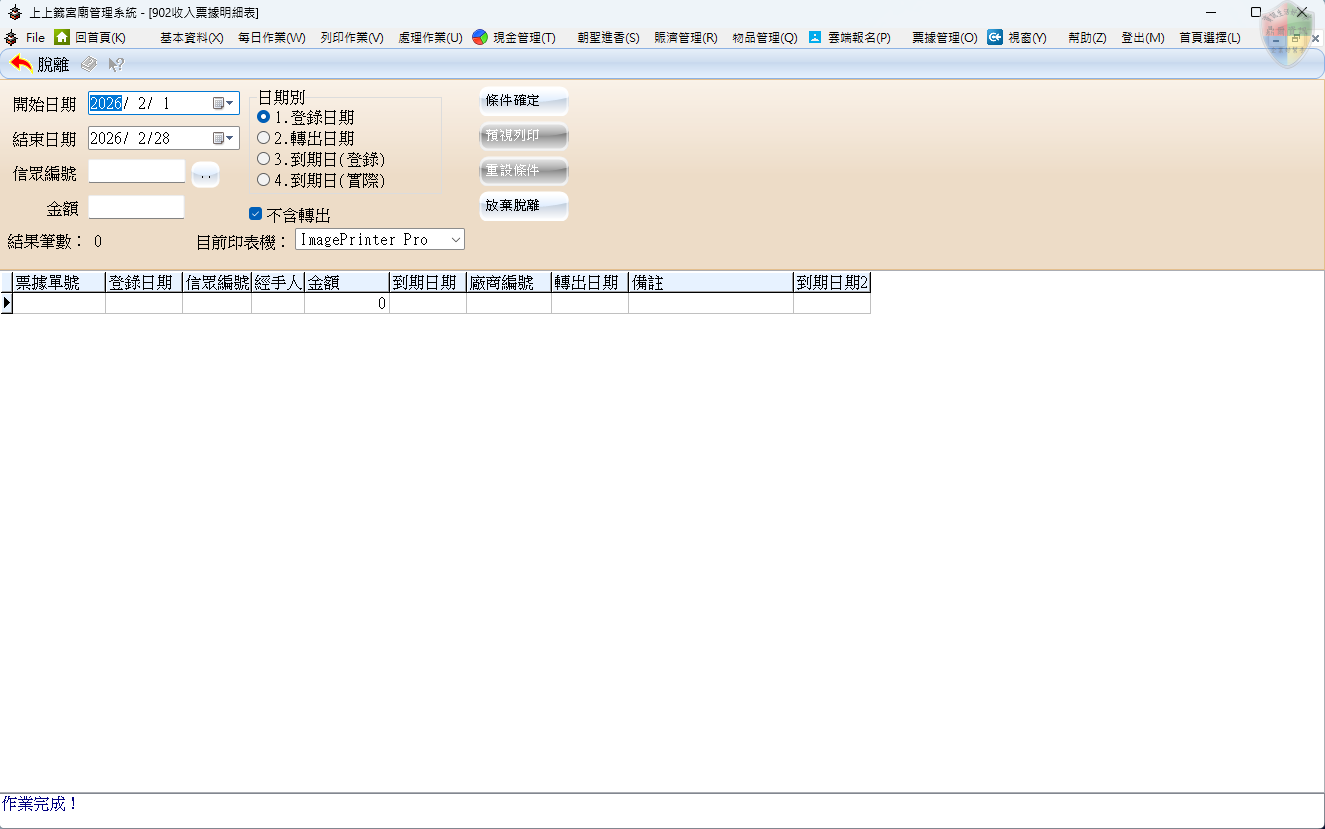The width and height of the screenshot is (1325, 829).
Task: Click the blue arrow icon beside 視窗
Action: pyautogui.click(x=995, y=37)
